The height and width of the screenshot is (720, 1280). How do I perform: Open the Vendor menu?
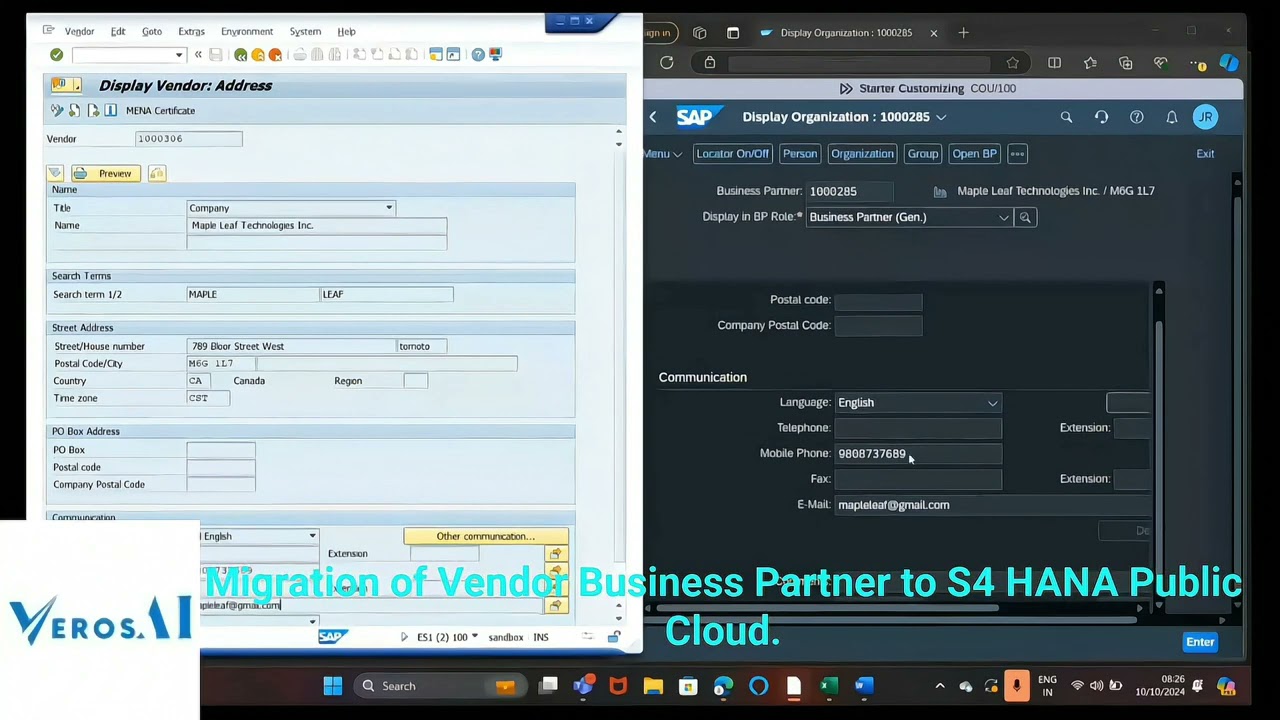[x=79, y=31]
